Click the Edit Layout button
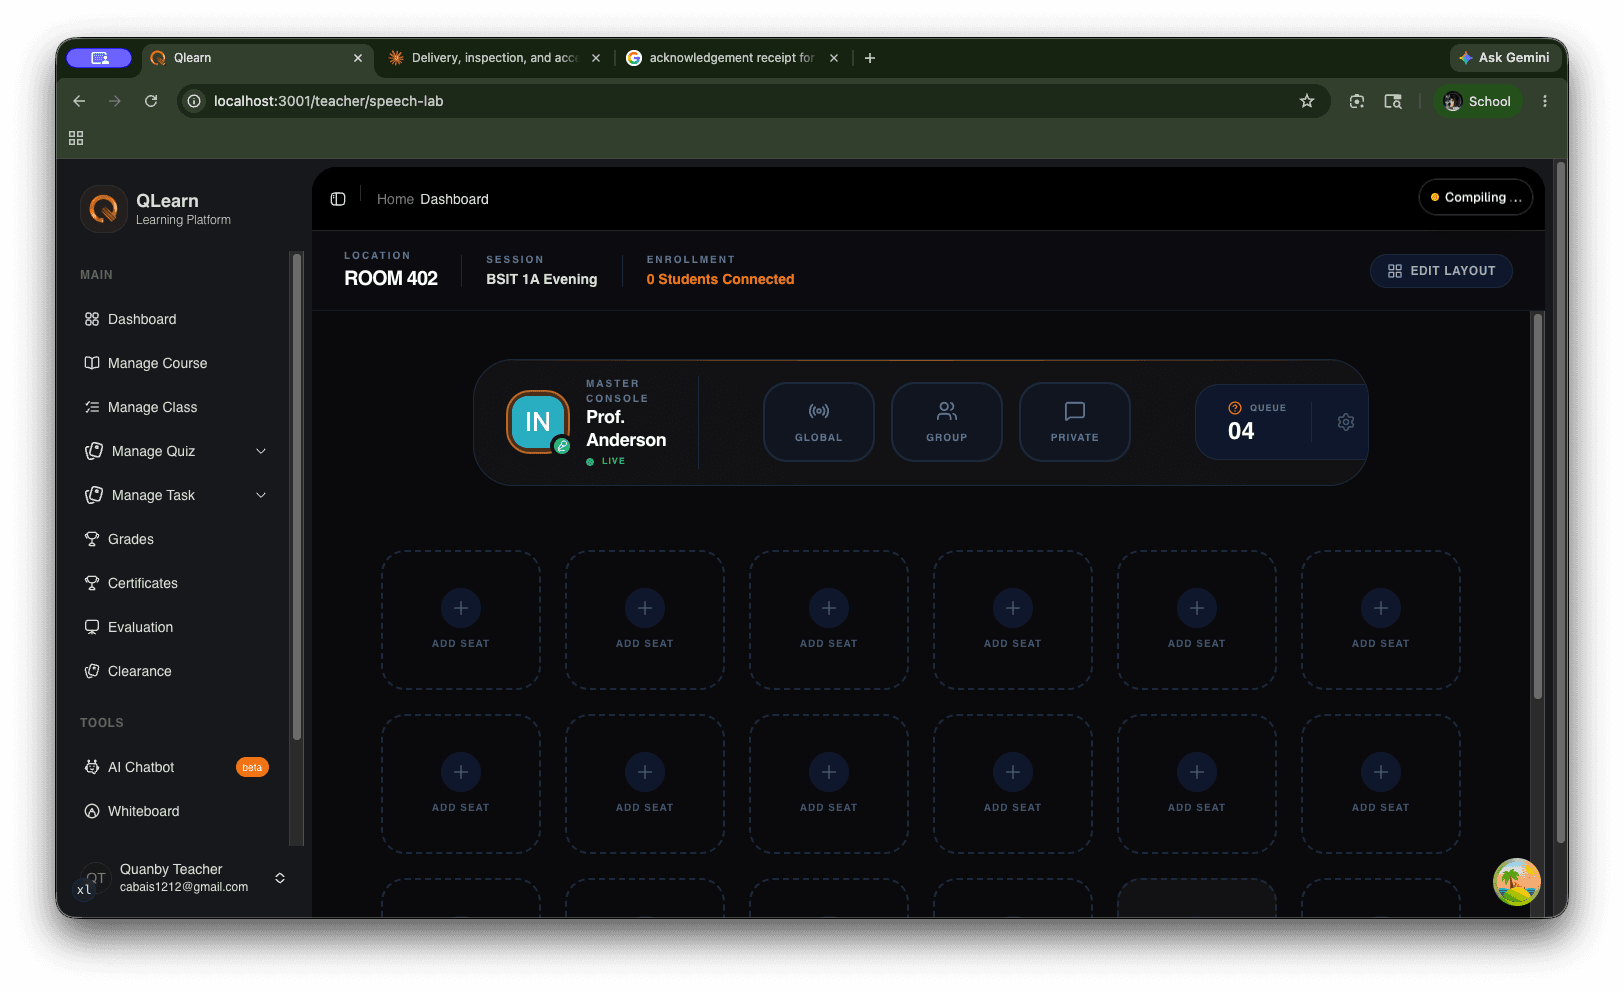Screen dimensions: 1624x992 click(1441, 271)
